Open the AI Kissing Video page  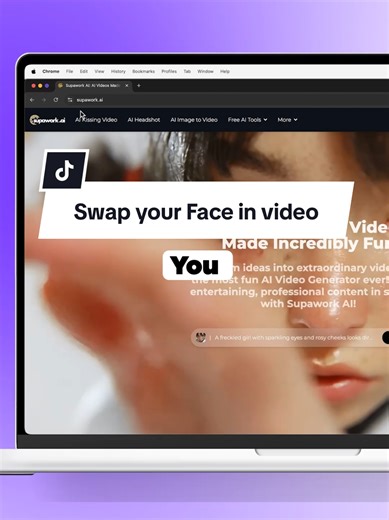click(96, 120)
